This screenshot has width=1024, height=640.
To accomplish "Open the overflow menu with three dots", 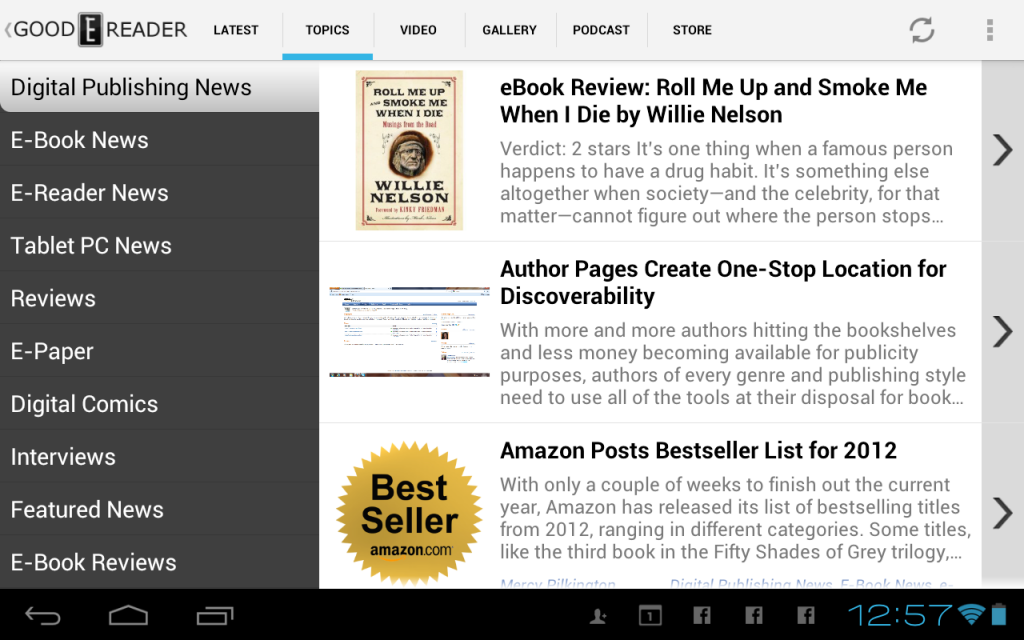I will (990, 30).
